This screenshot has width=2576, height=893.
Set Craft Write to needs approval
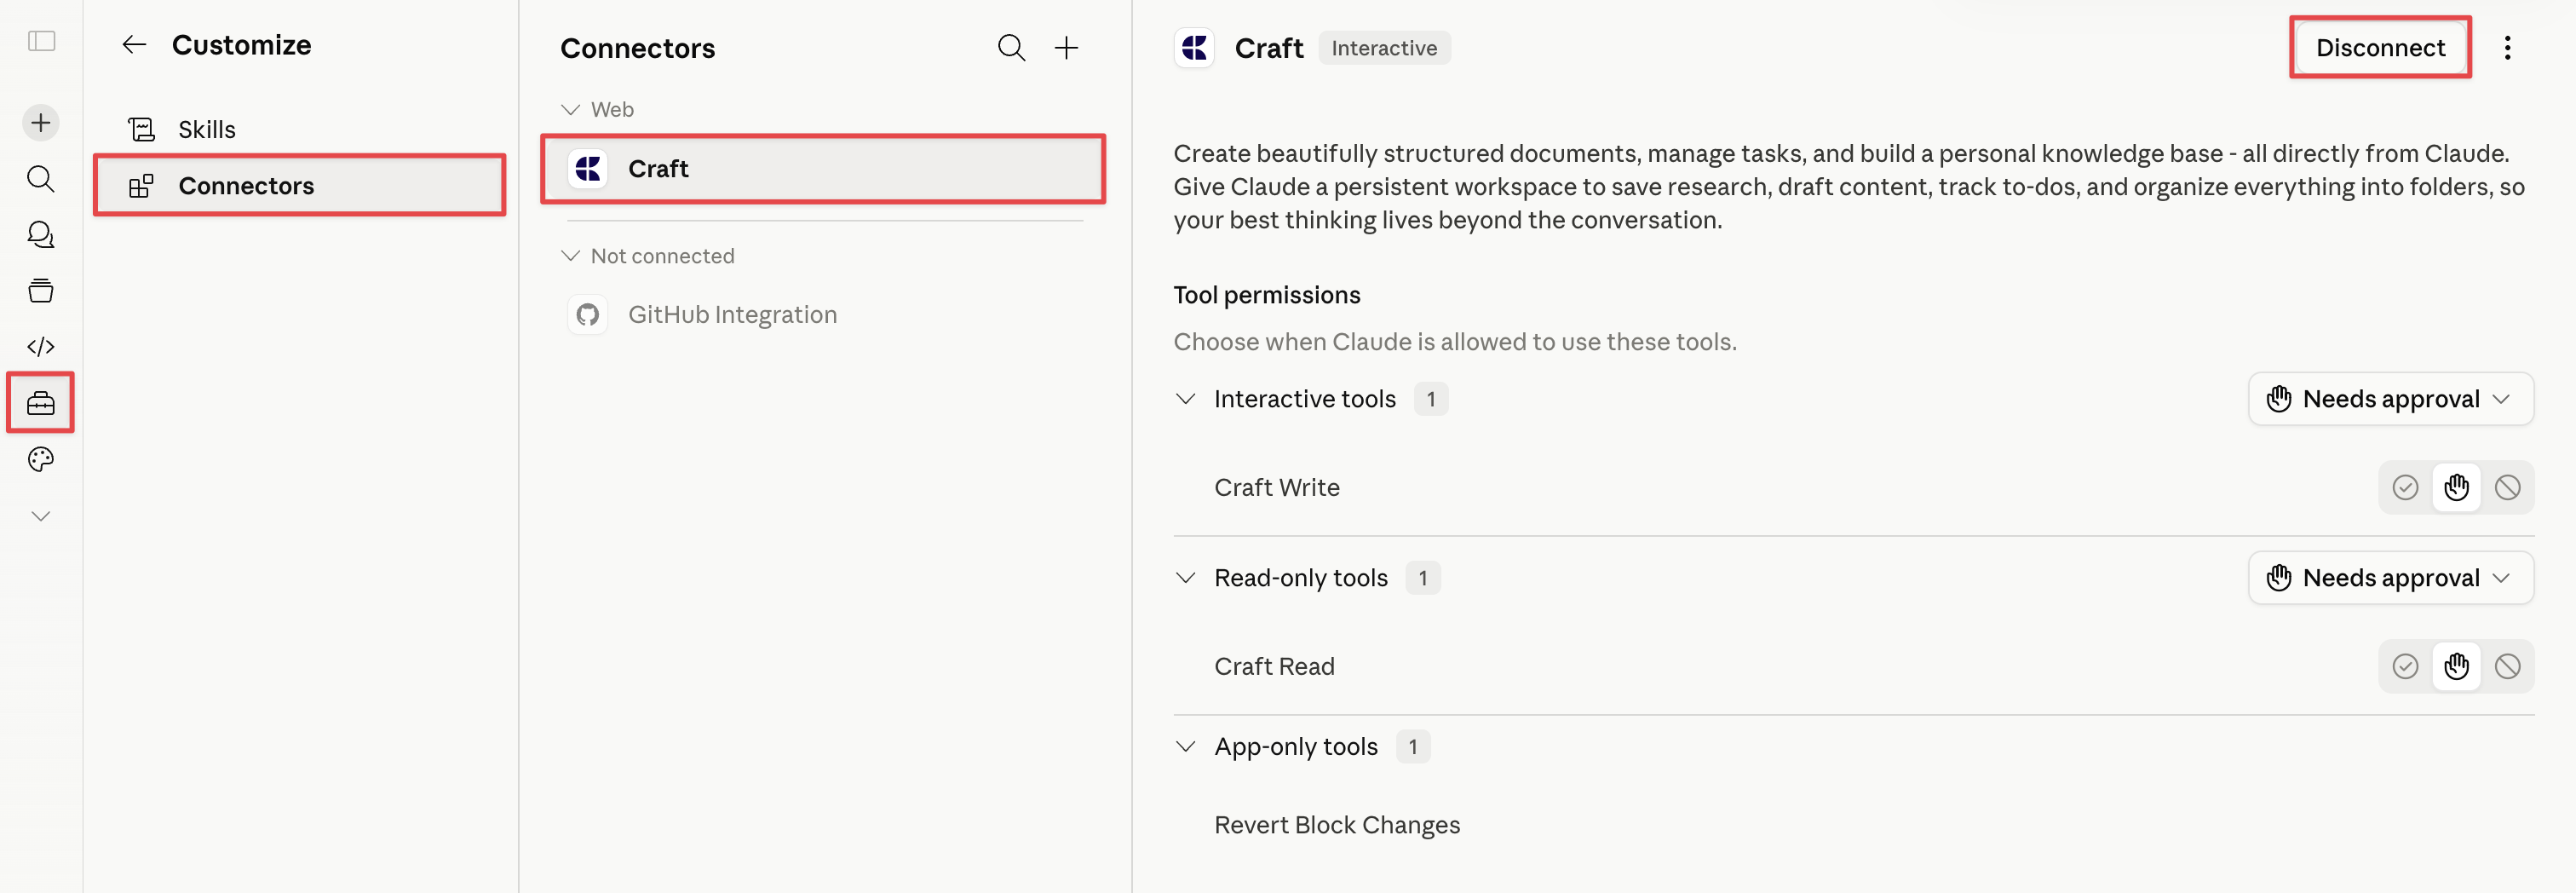tap(2456, 487)
